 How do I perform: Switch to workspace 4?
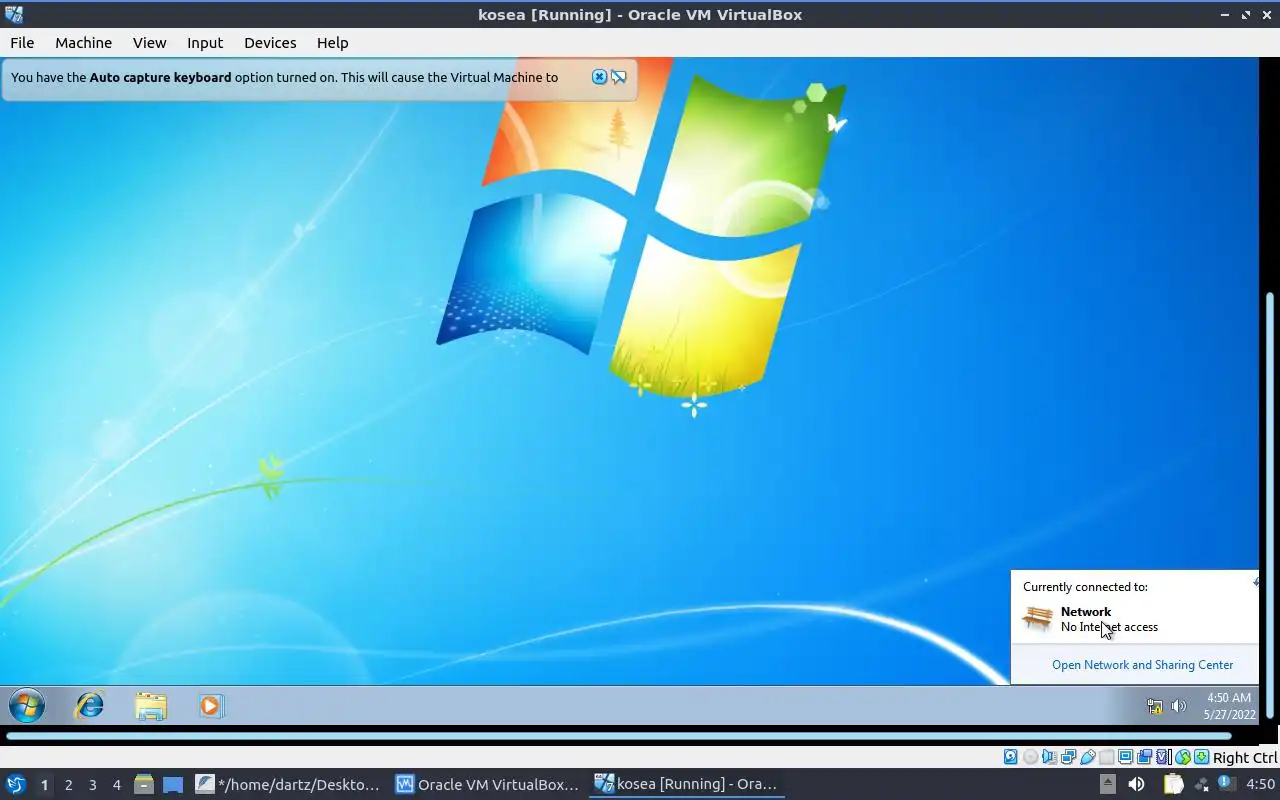[x=116, y=785]
